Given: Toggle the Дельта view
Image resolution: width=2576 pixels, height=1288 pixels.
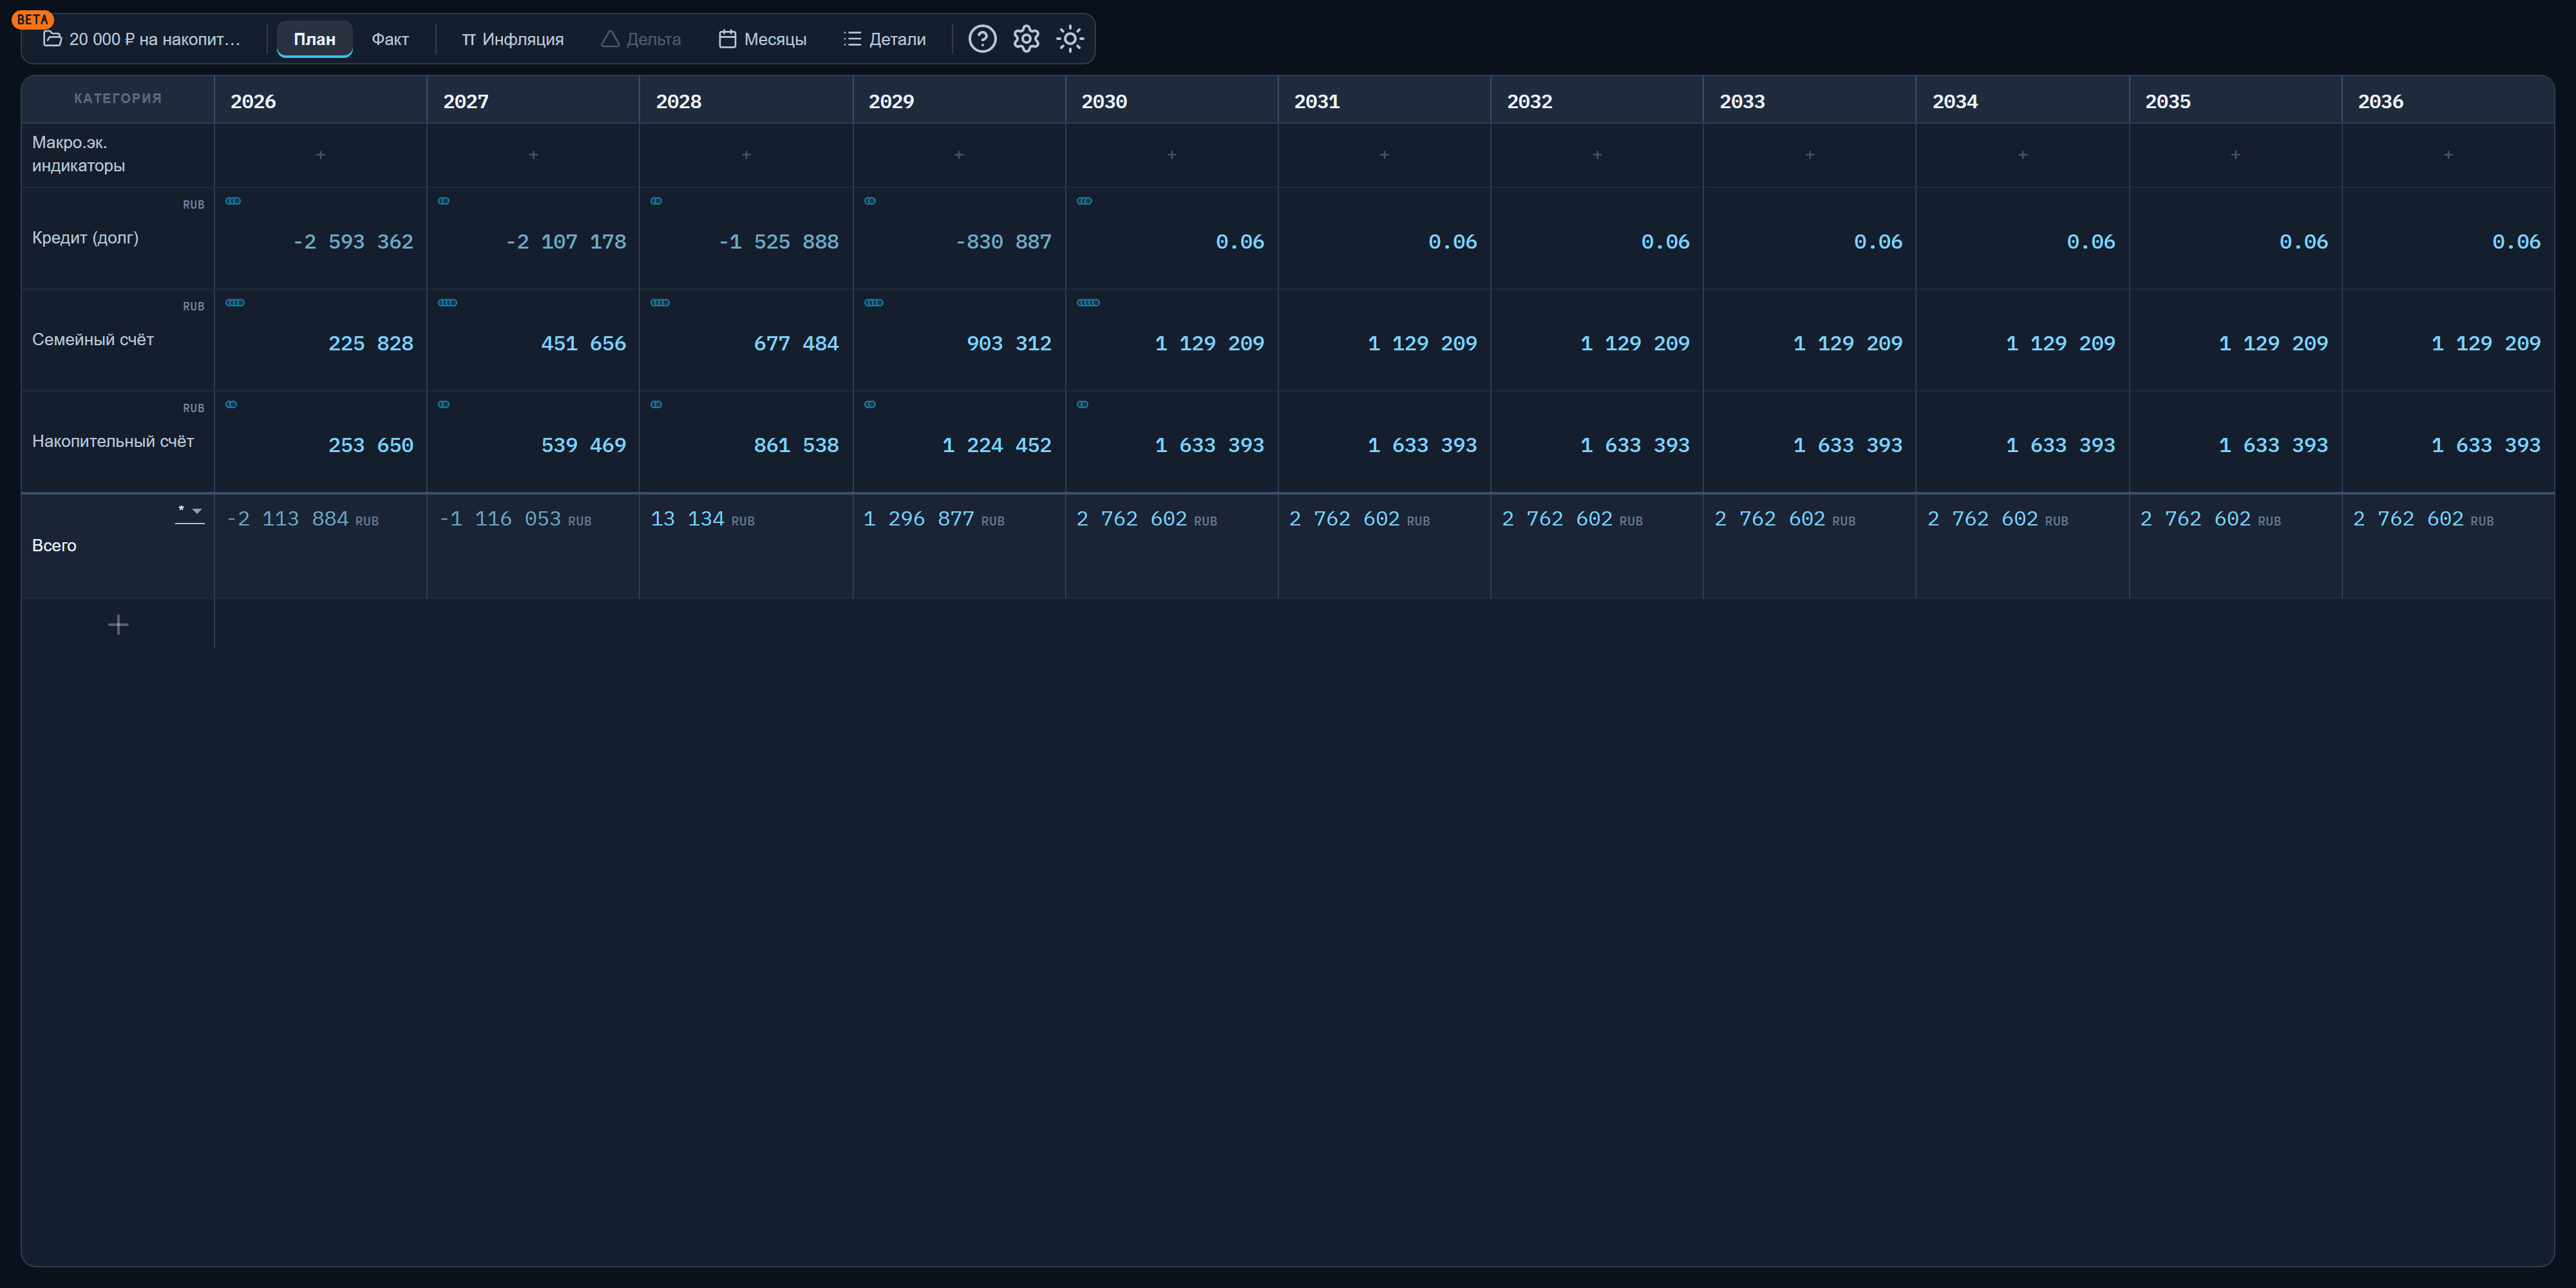Looking at the screenshot, I should [x=640, y=39].
